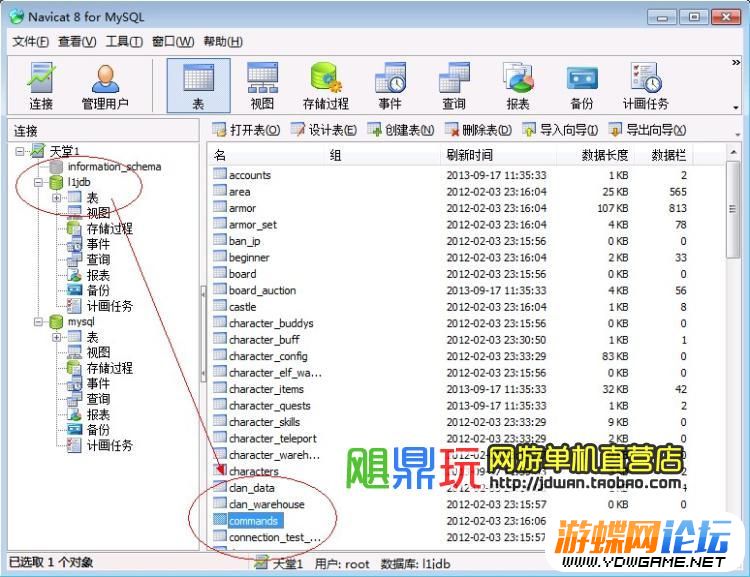Open the 文件 menu
This screenshot has height=577, width=750.
(x=30, y=42)
